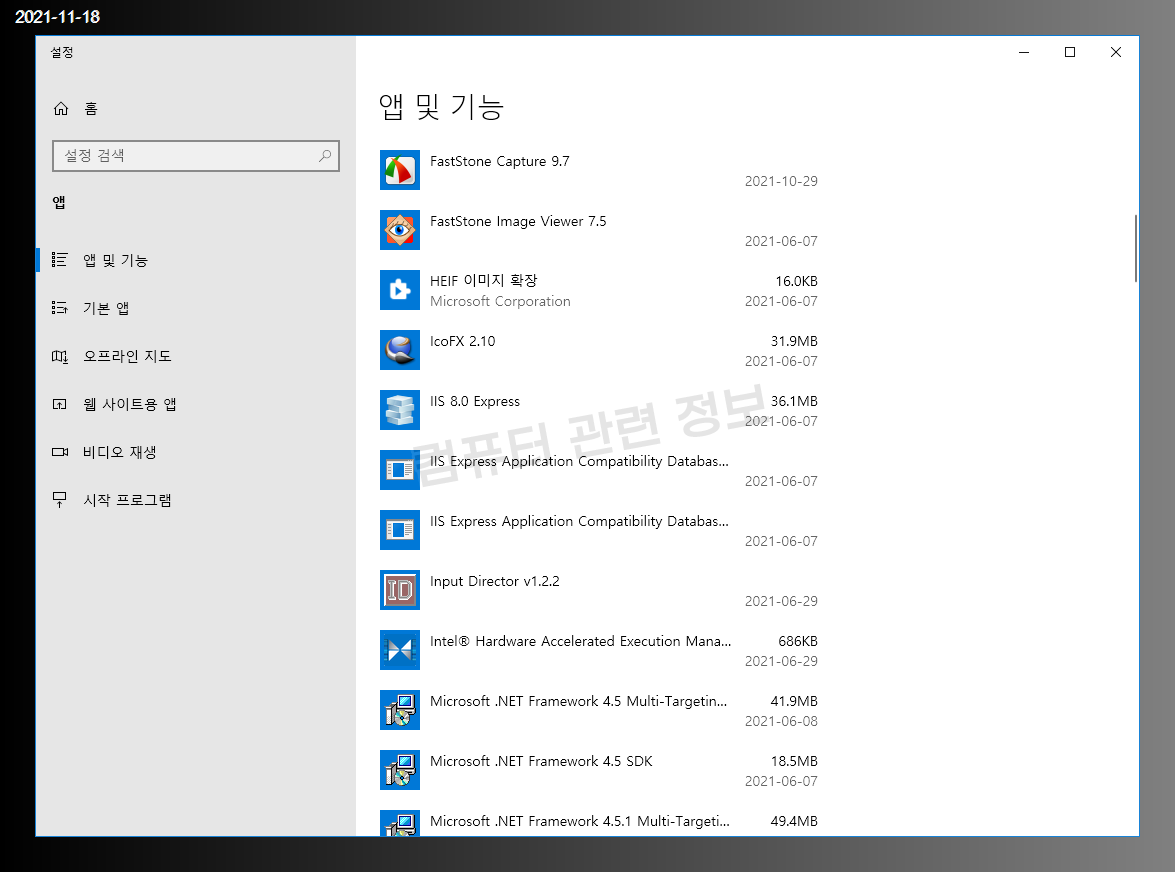Click the Intel Hardware Accelerated Execution Manager icon

point(399,650)
